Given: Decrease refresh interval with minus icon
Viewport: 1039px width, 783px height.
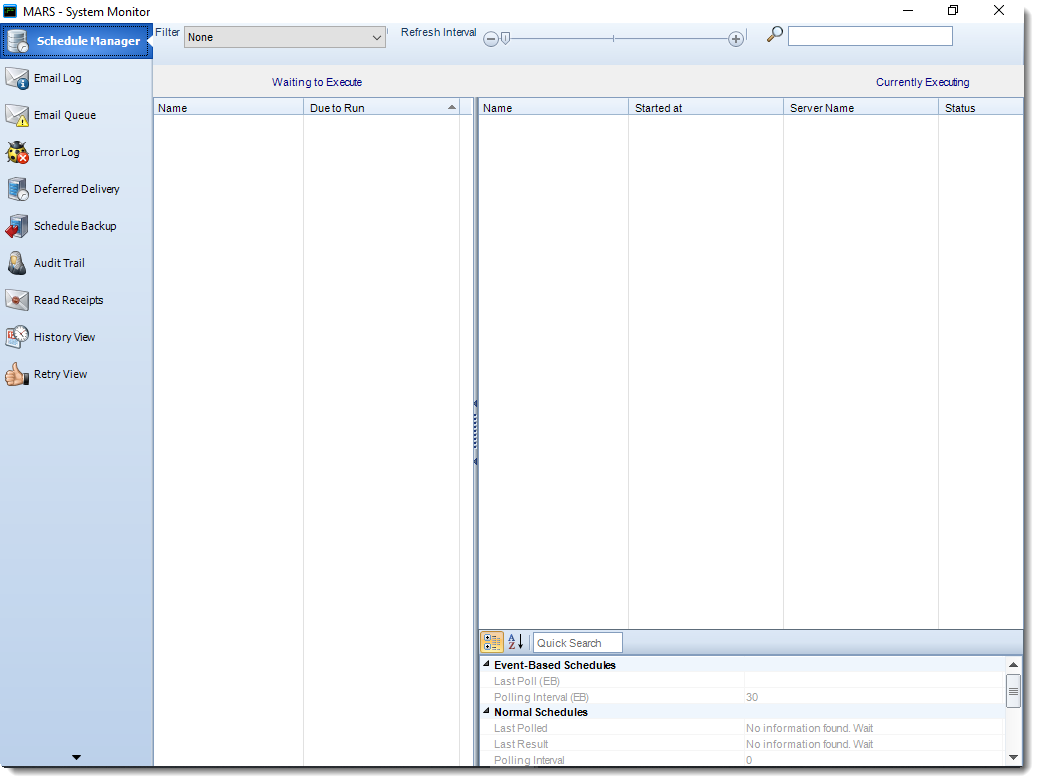Looking at the screenshot, I should [x=491, y=39].
